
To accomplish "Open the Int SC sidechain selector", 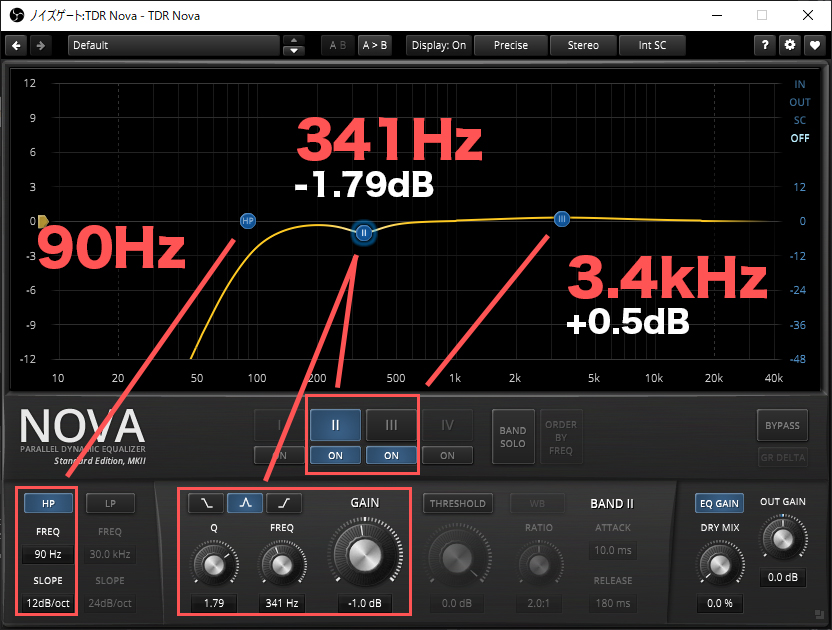I will point(652,46).
